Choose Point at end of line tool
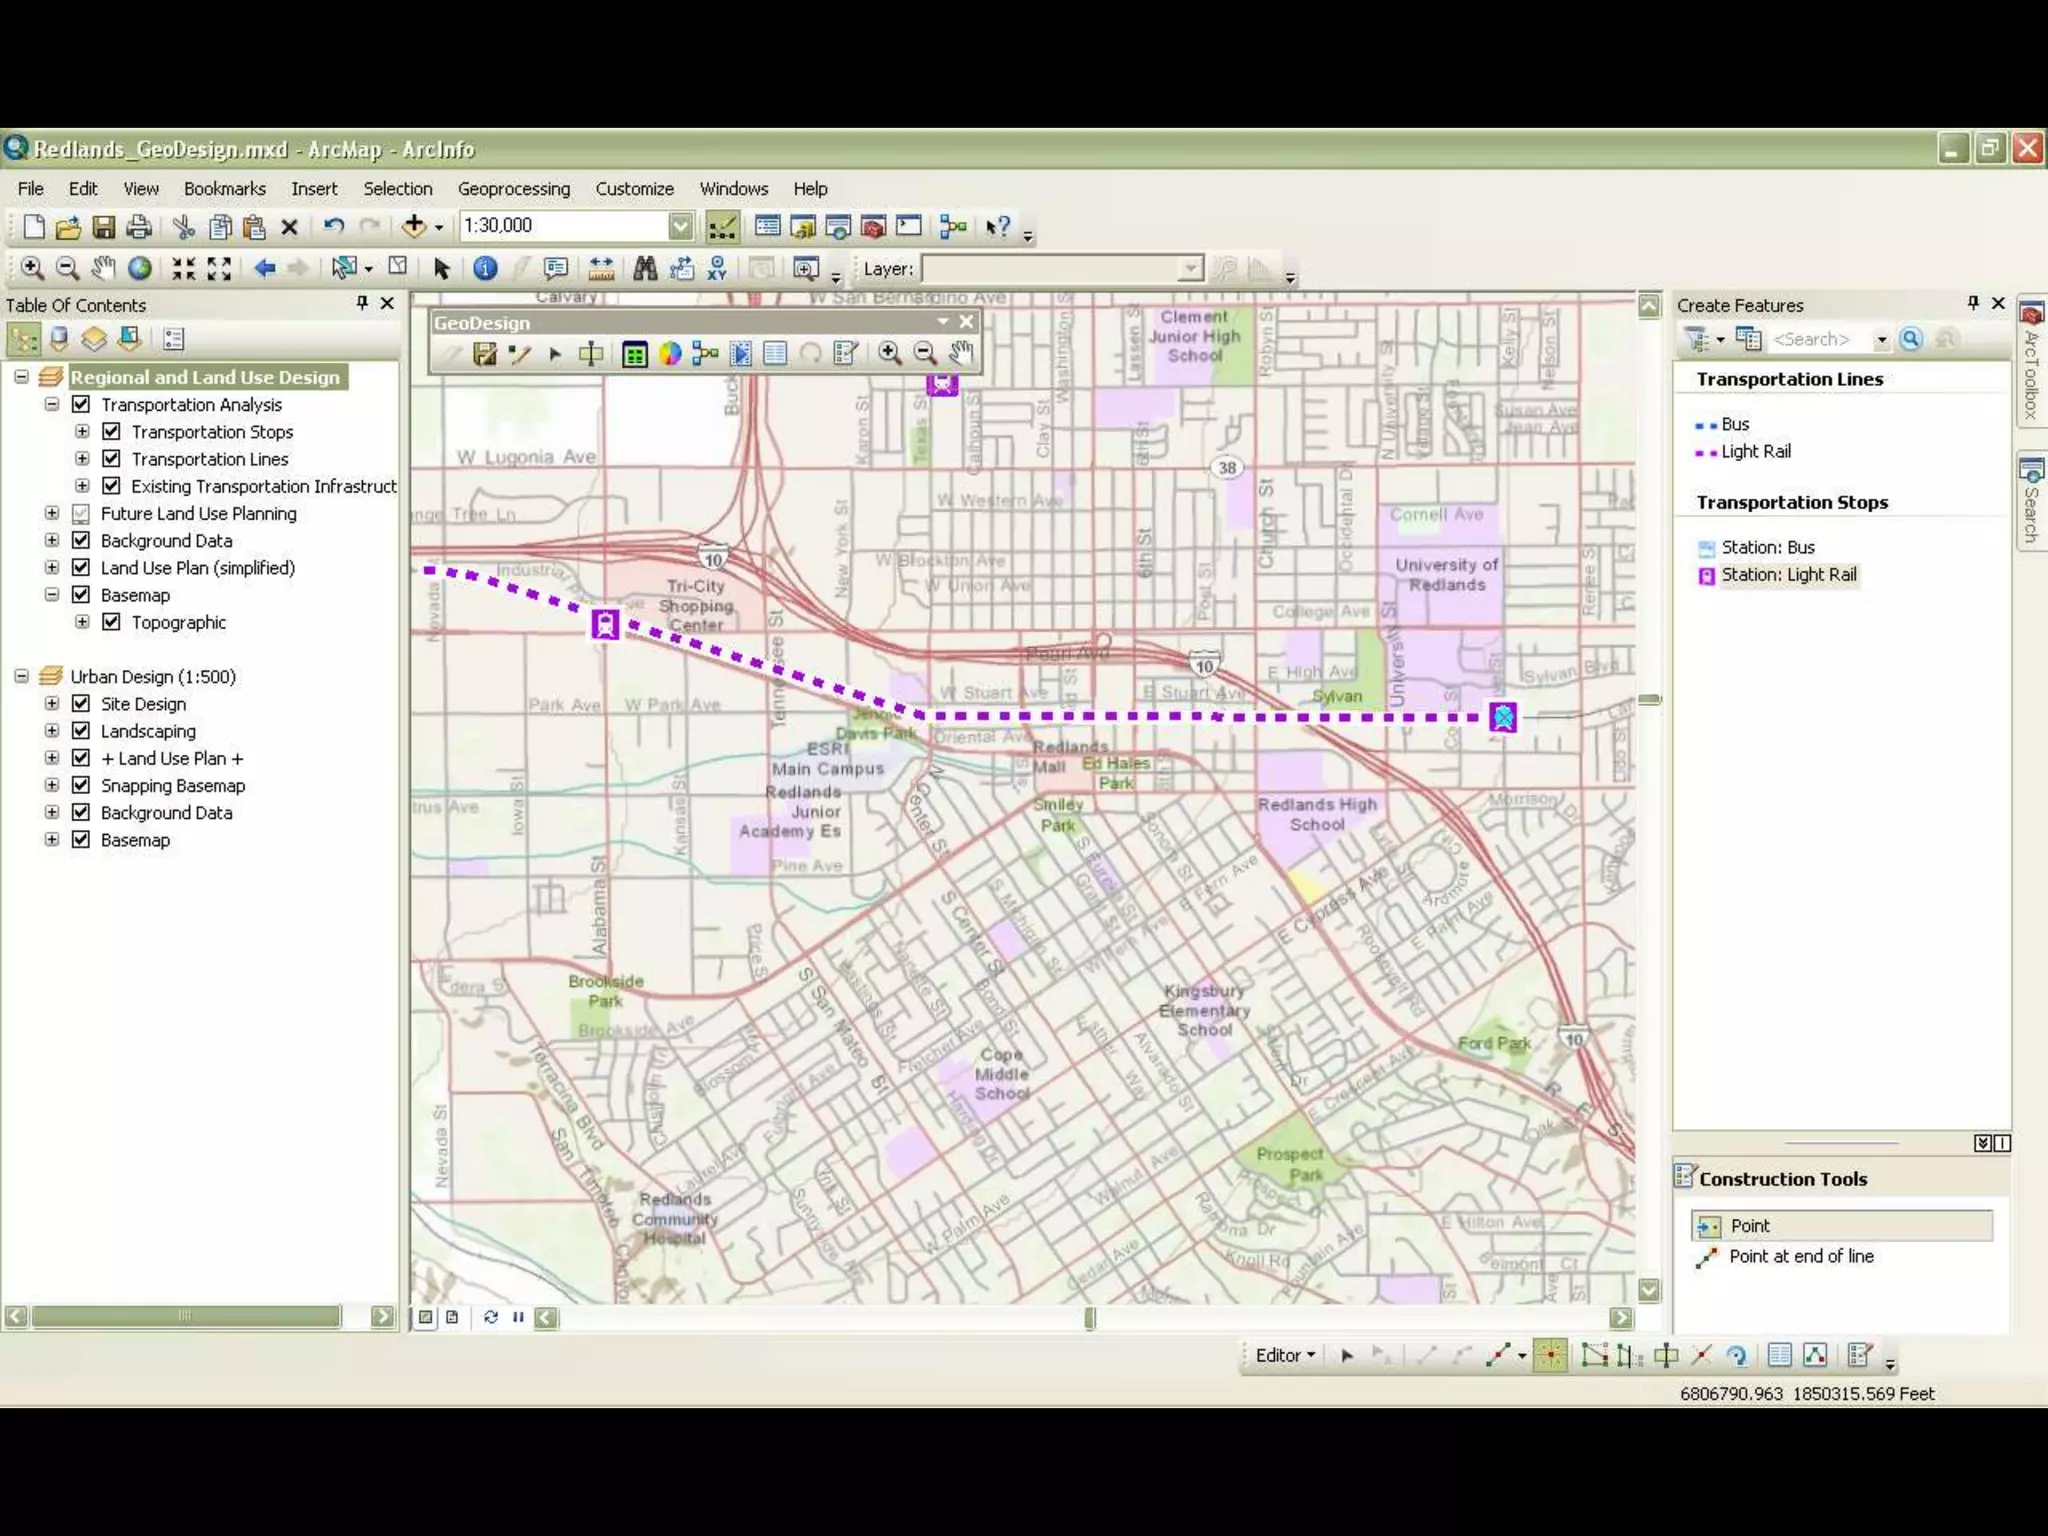This screenshot has height=1536, width=2048. click(x=1800, y=1257)
